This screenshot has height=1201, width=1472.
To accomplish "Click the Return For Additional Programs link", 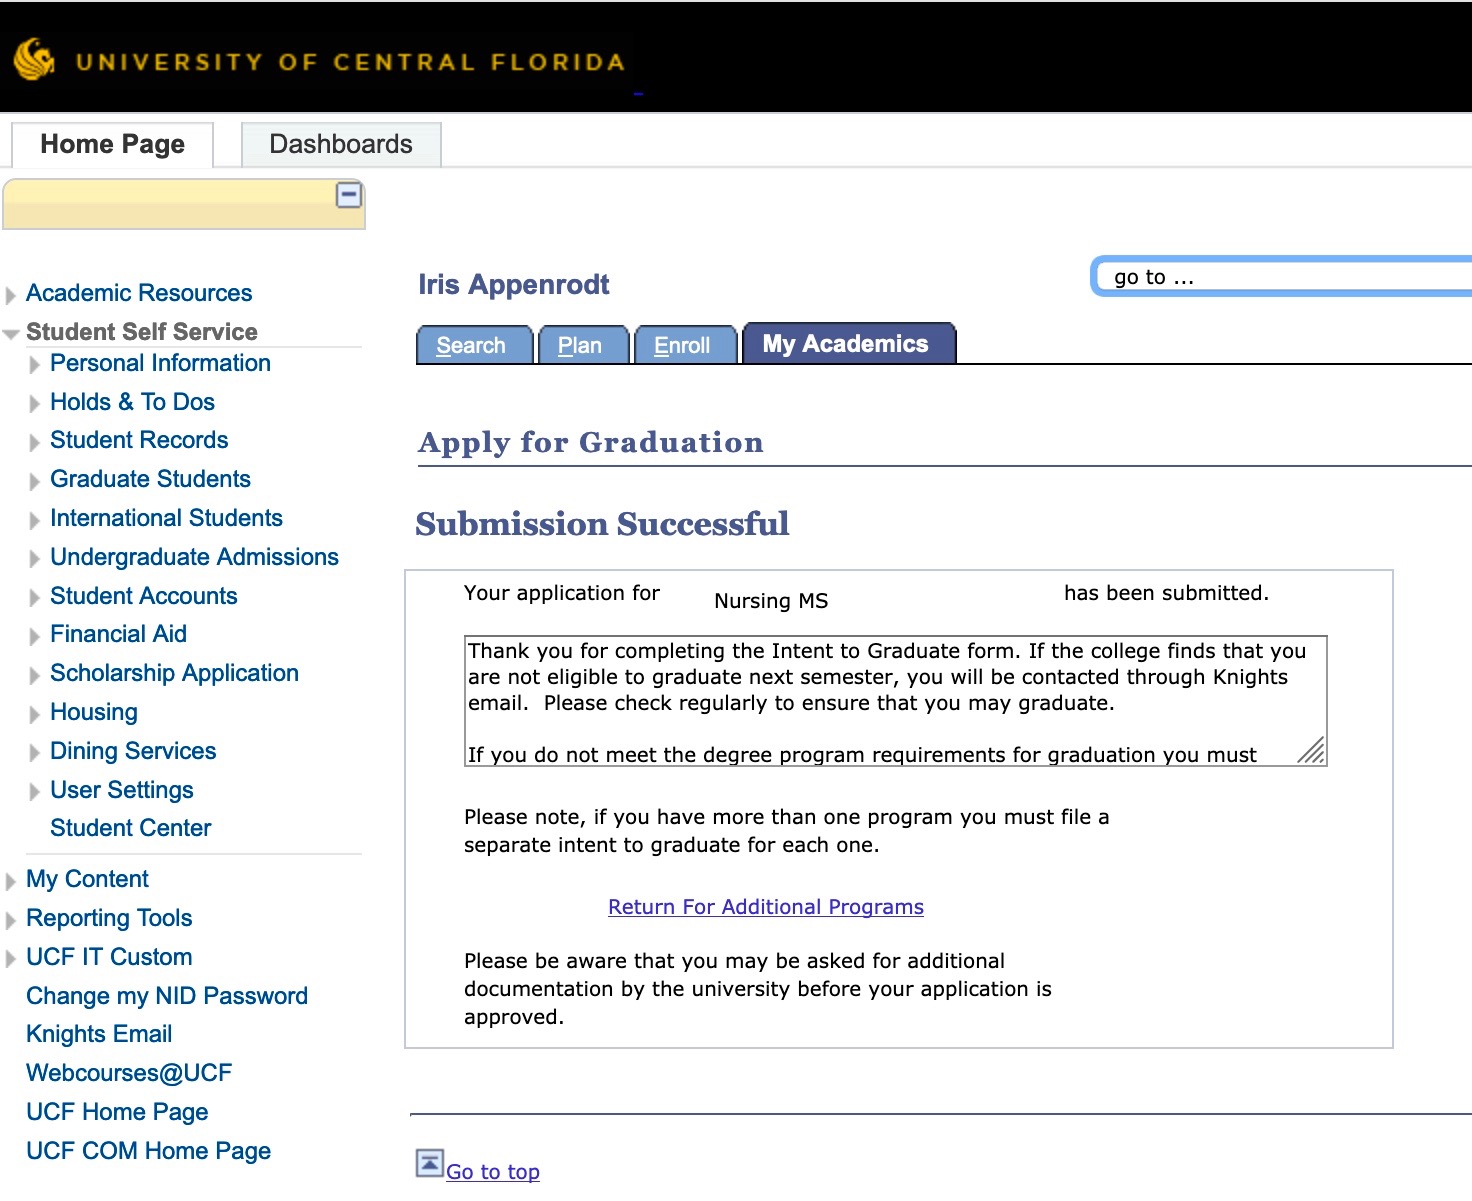I will pos(765,907).
